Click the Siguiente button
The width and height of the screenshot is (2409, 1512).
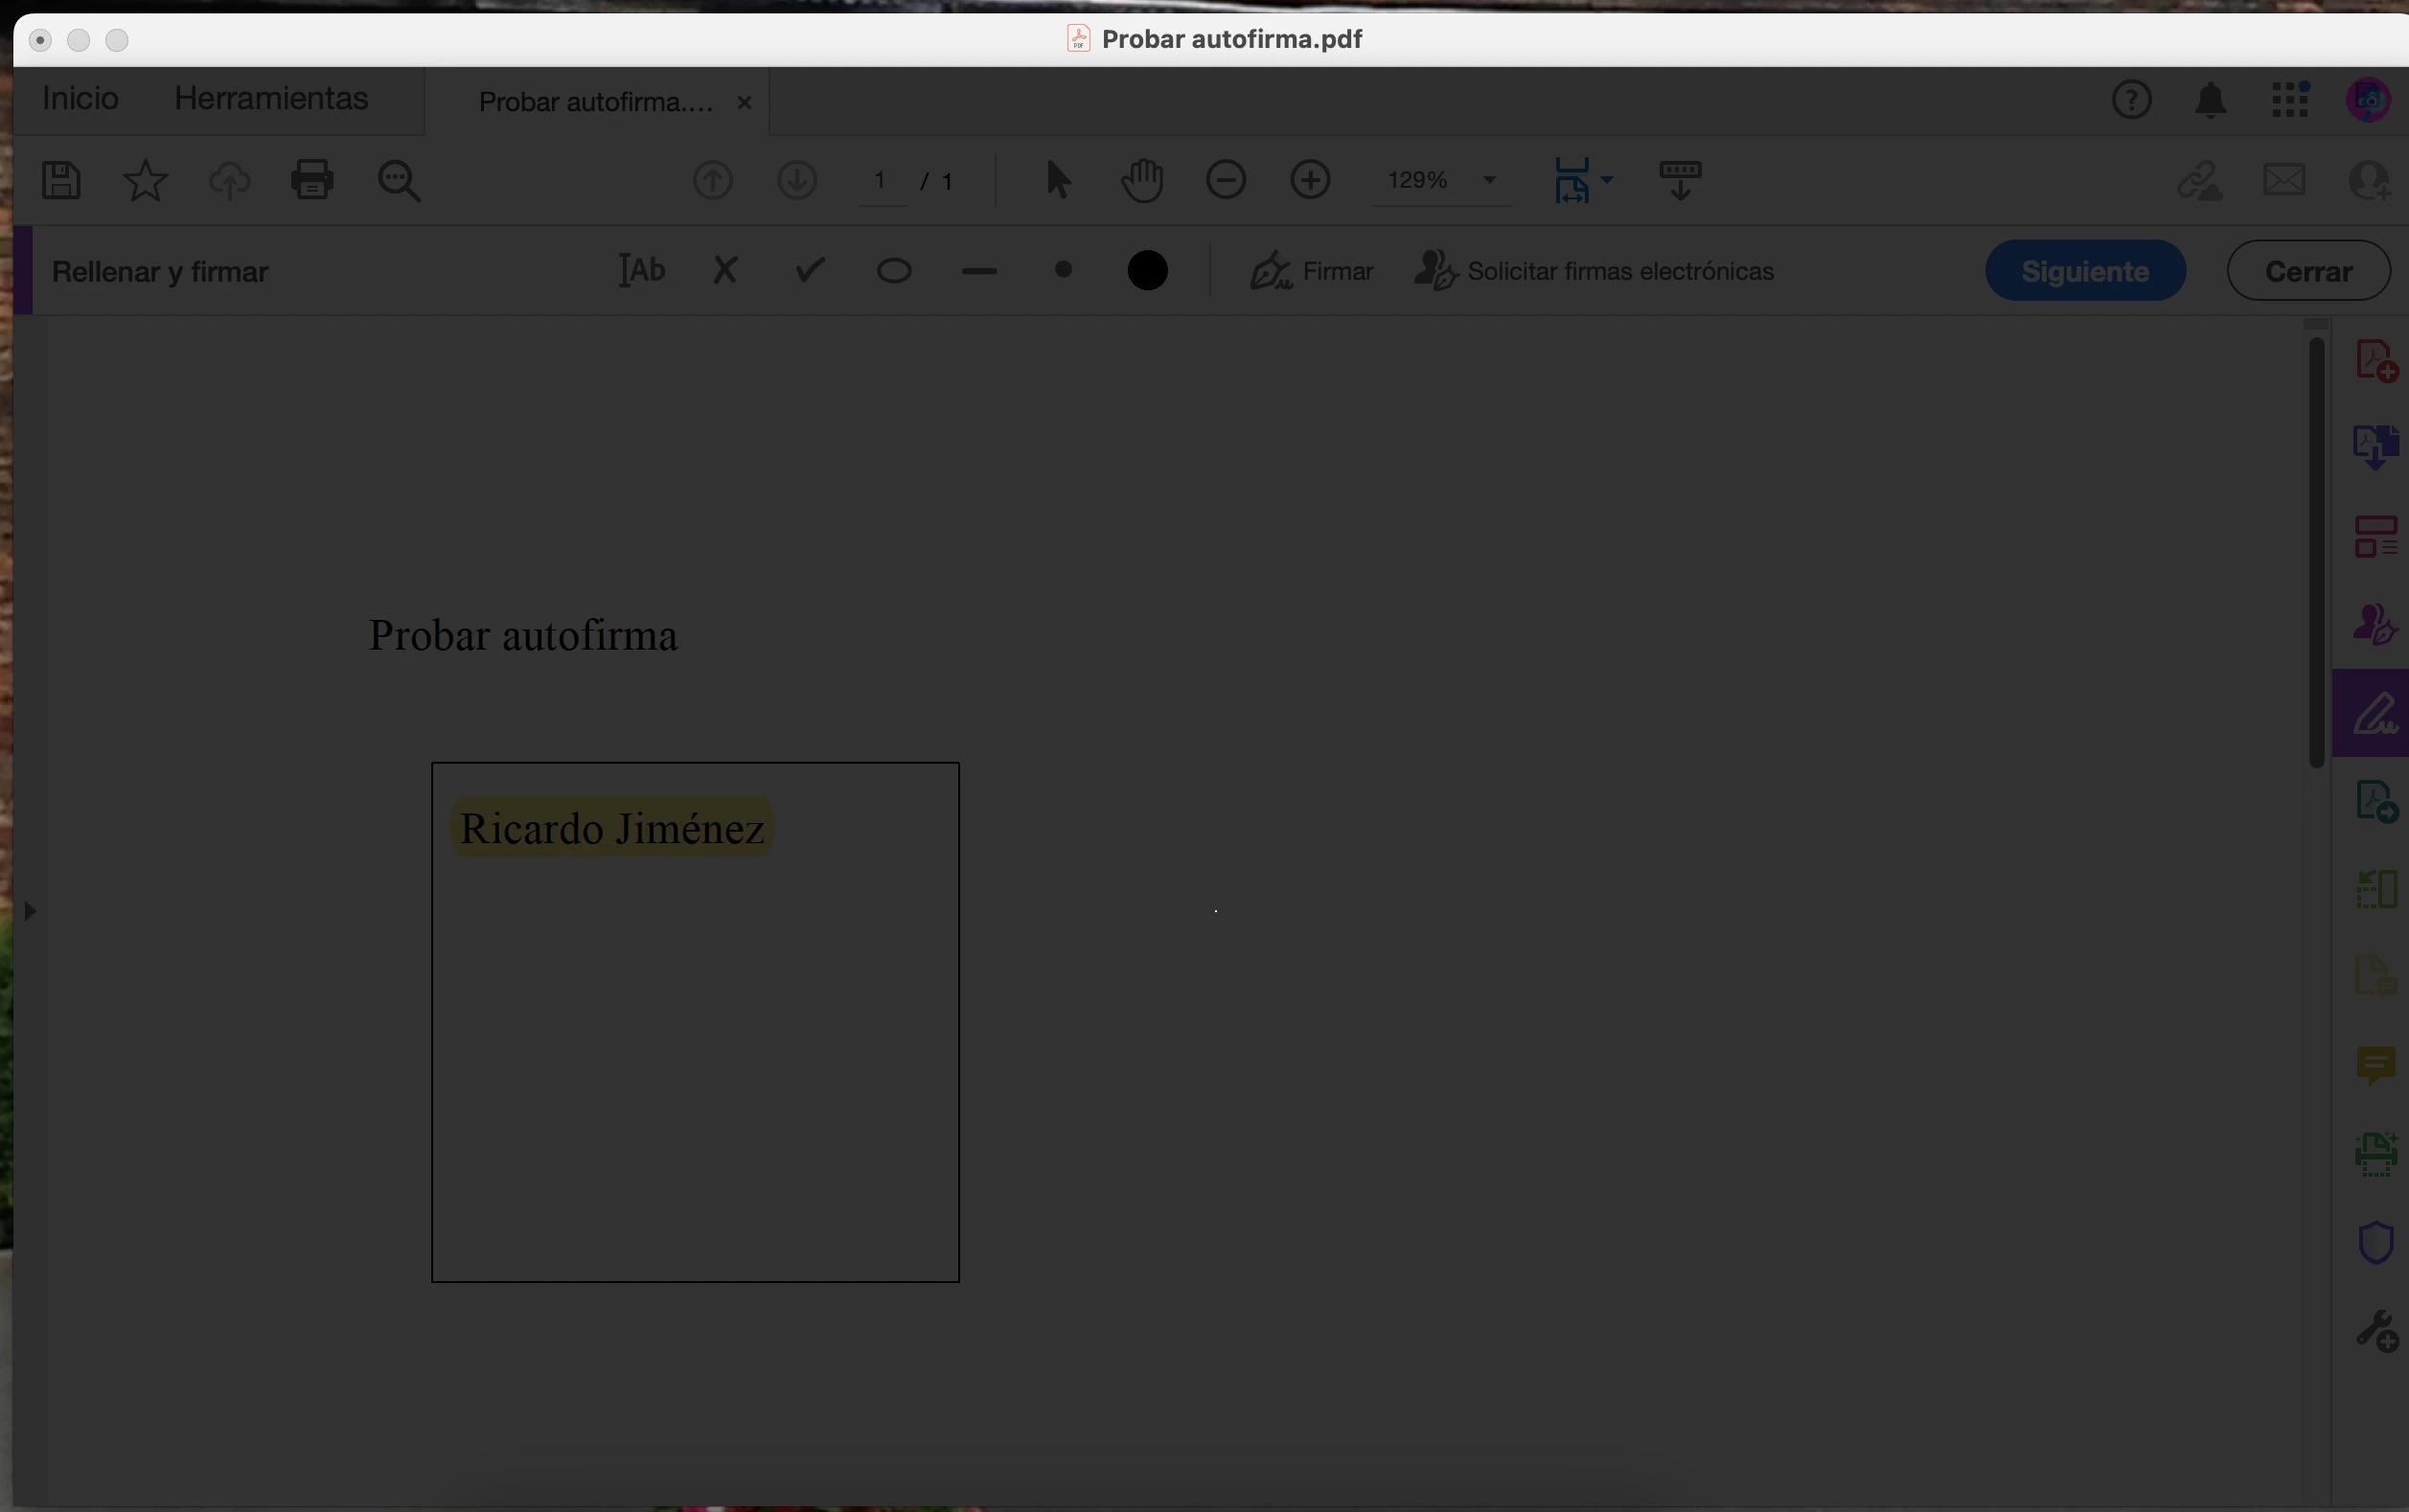tap(2085, 271)
